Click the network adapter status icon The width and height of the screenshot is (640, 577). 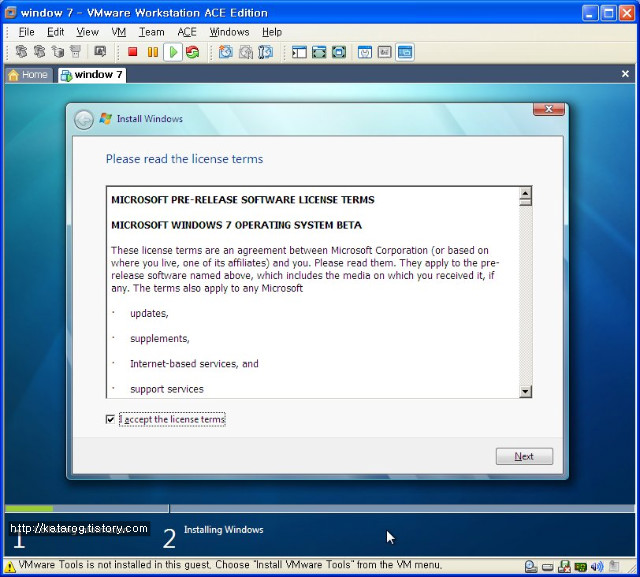pos(580,567)
